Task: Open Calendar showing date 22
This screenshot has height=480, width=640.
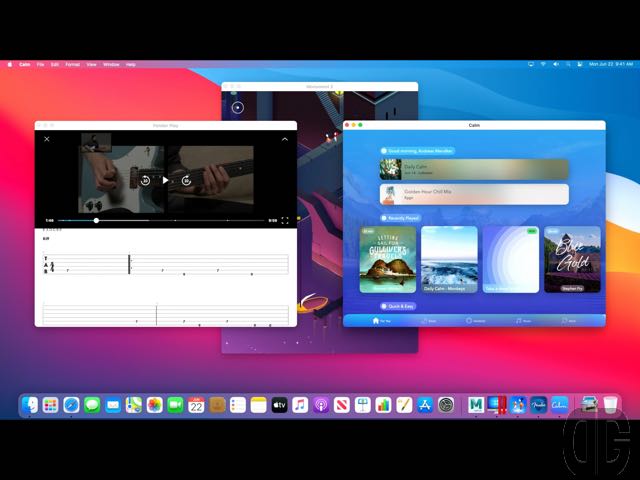Action: click(196, 405)
